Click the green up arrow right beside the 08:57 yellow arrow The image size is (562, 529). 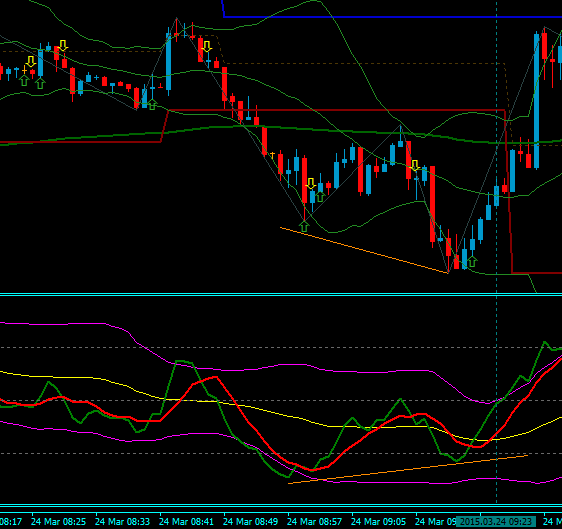(320, 196)
